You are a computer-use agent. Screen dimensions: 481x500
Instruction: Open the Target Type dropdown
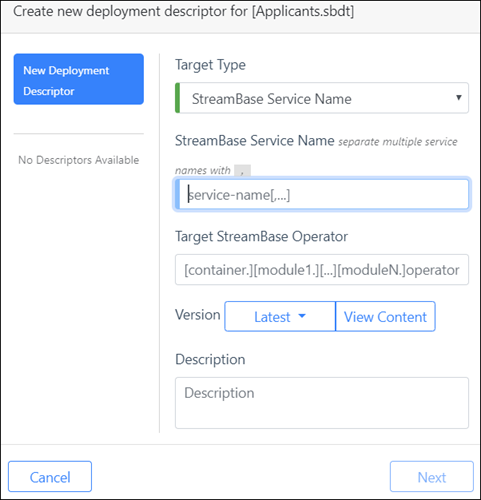coord(322,98)
